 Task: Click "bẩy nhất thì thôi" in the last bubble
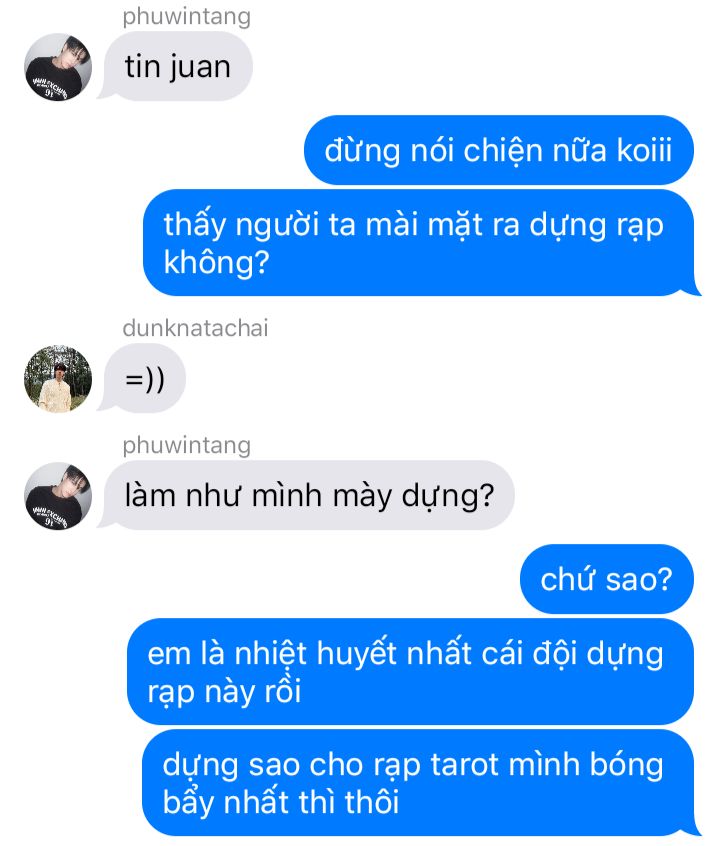click(281, 802)
